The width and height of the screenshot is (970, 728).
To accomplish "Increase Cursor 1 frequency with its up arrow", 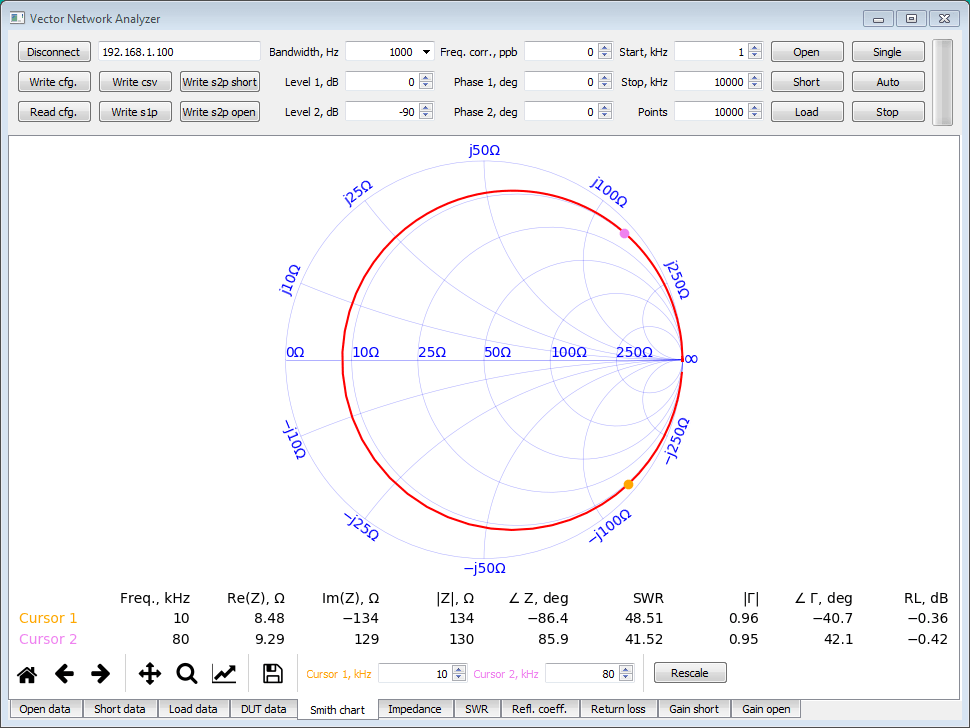I will click(x=459, y=669).
